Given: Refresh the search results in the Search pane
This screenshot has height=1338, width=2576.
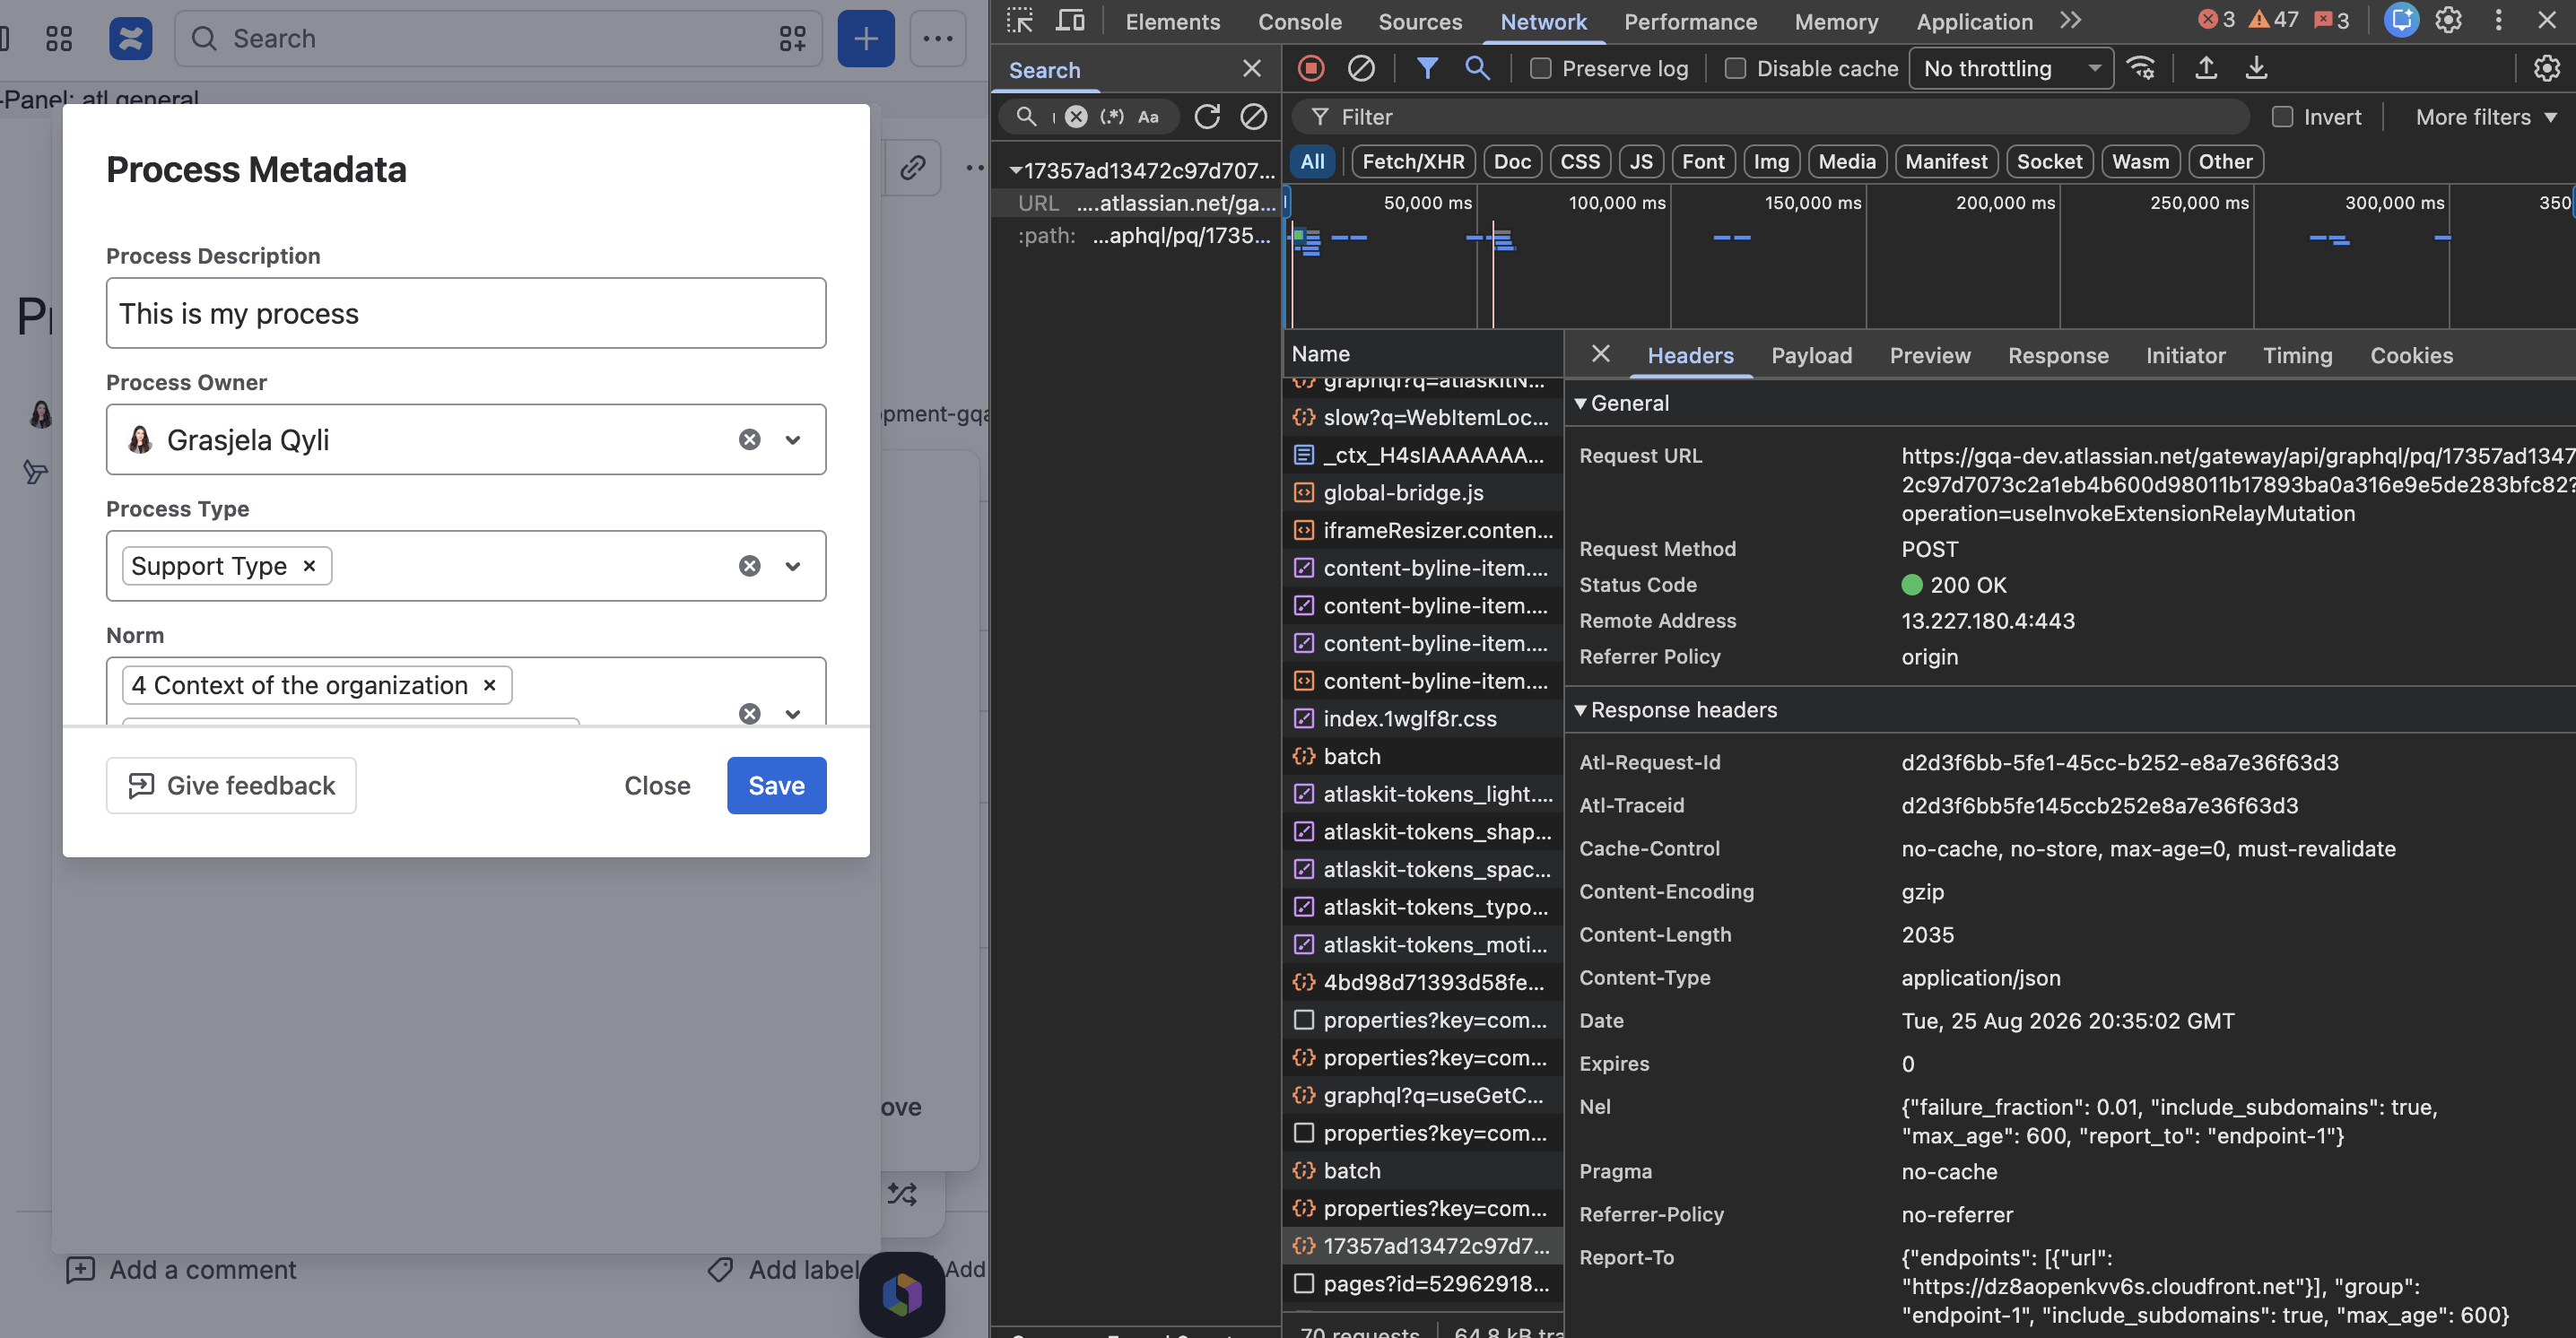Looking at the screenshot, I should (x=1207, y=117).
